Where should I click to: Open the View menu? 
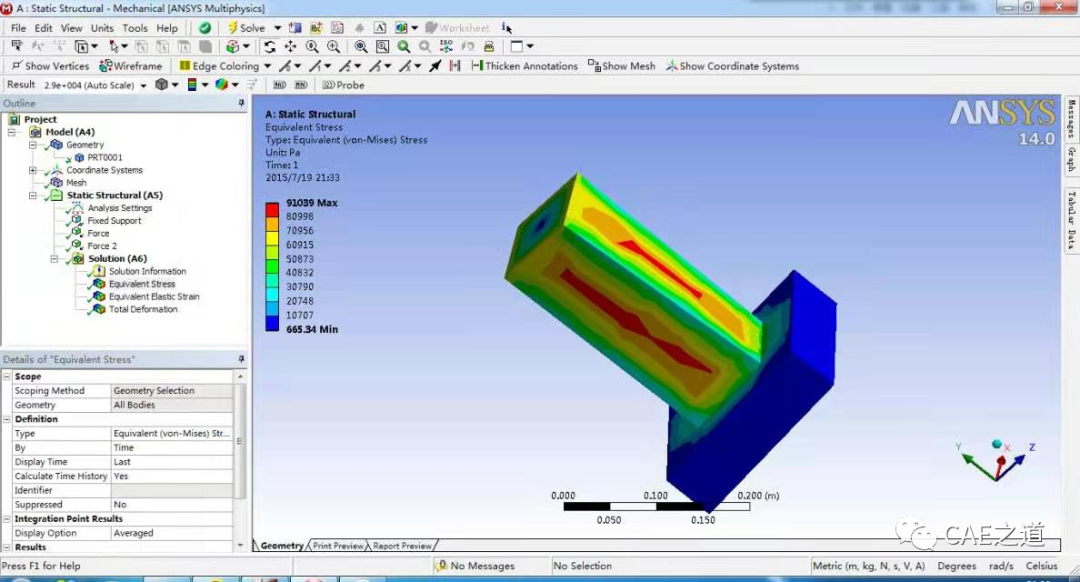[72, 28]
